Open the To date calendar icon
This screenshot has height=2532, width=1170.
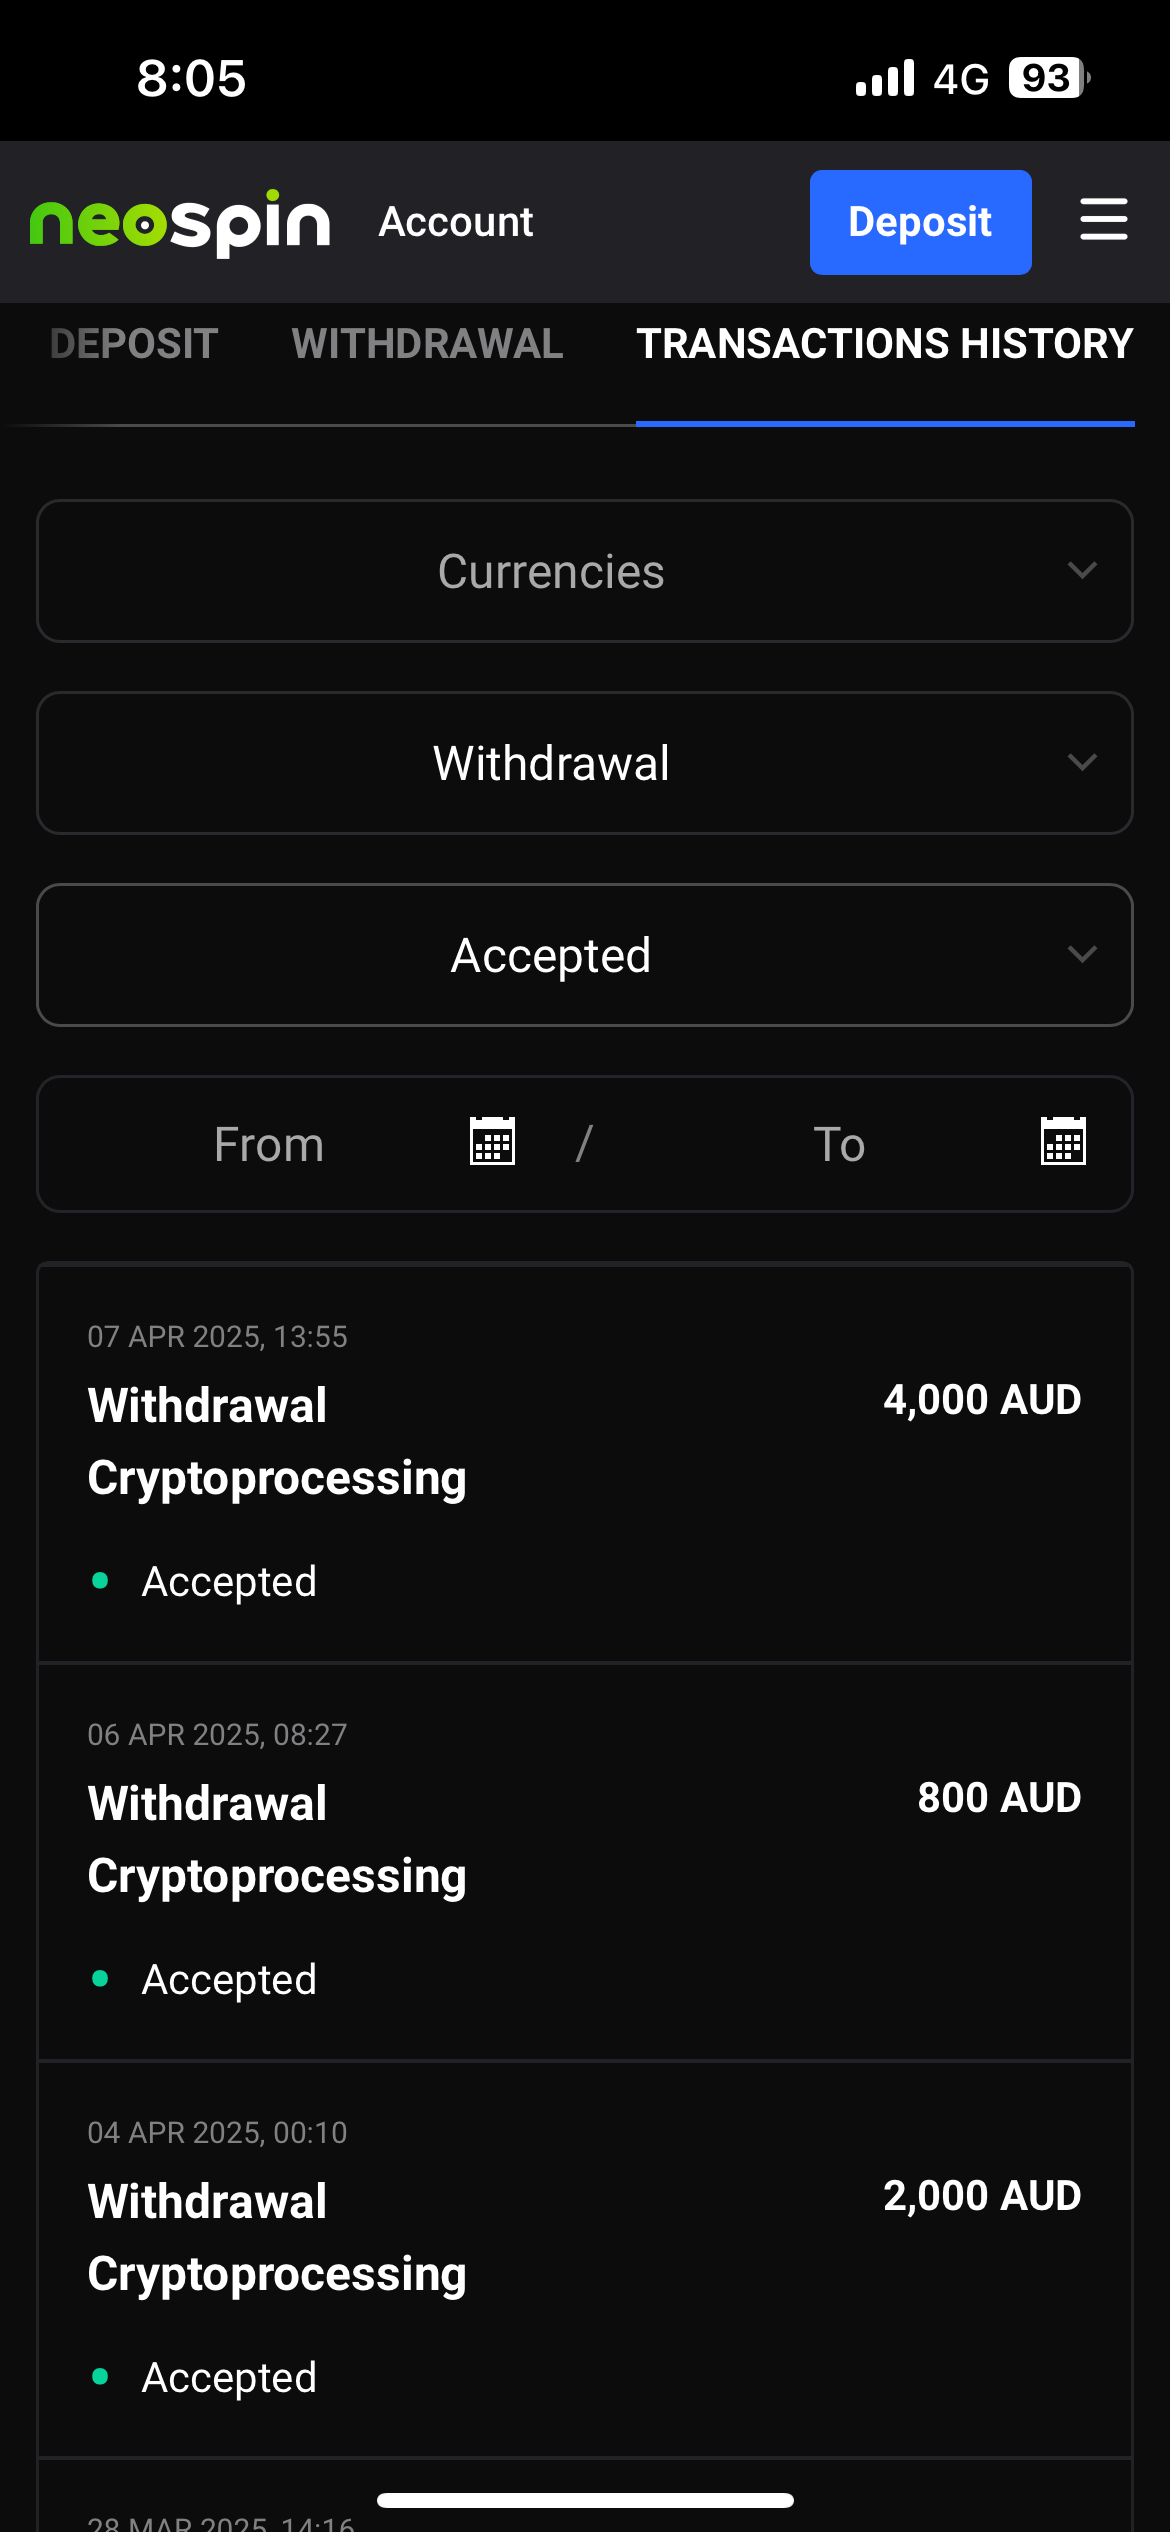pos(1063,1142)
